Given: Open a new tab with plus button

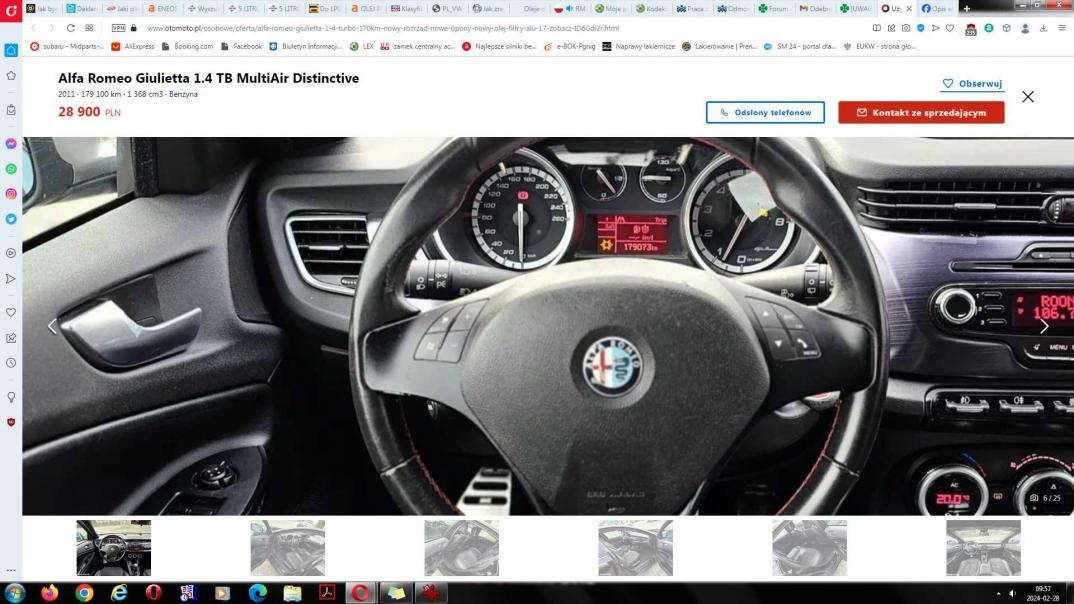Looking at the screenshot, I should (966, 8).
